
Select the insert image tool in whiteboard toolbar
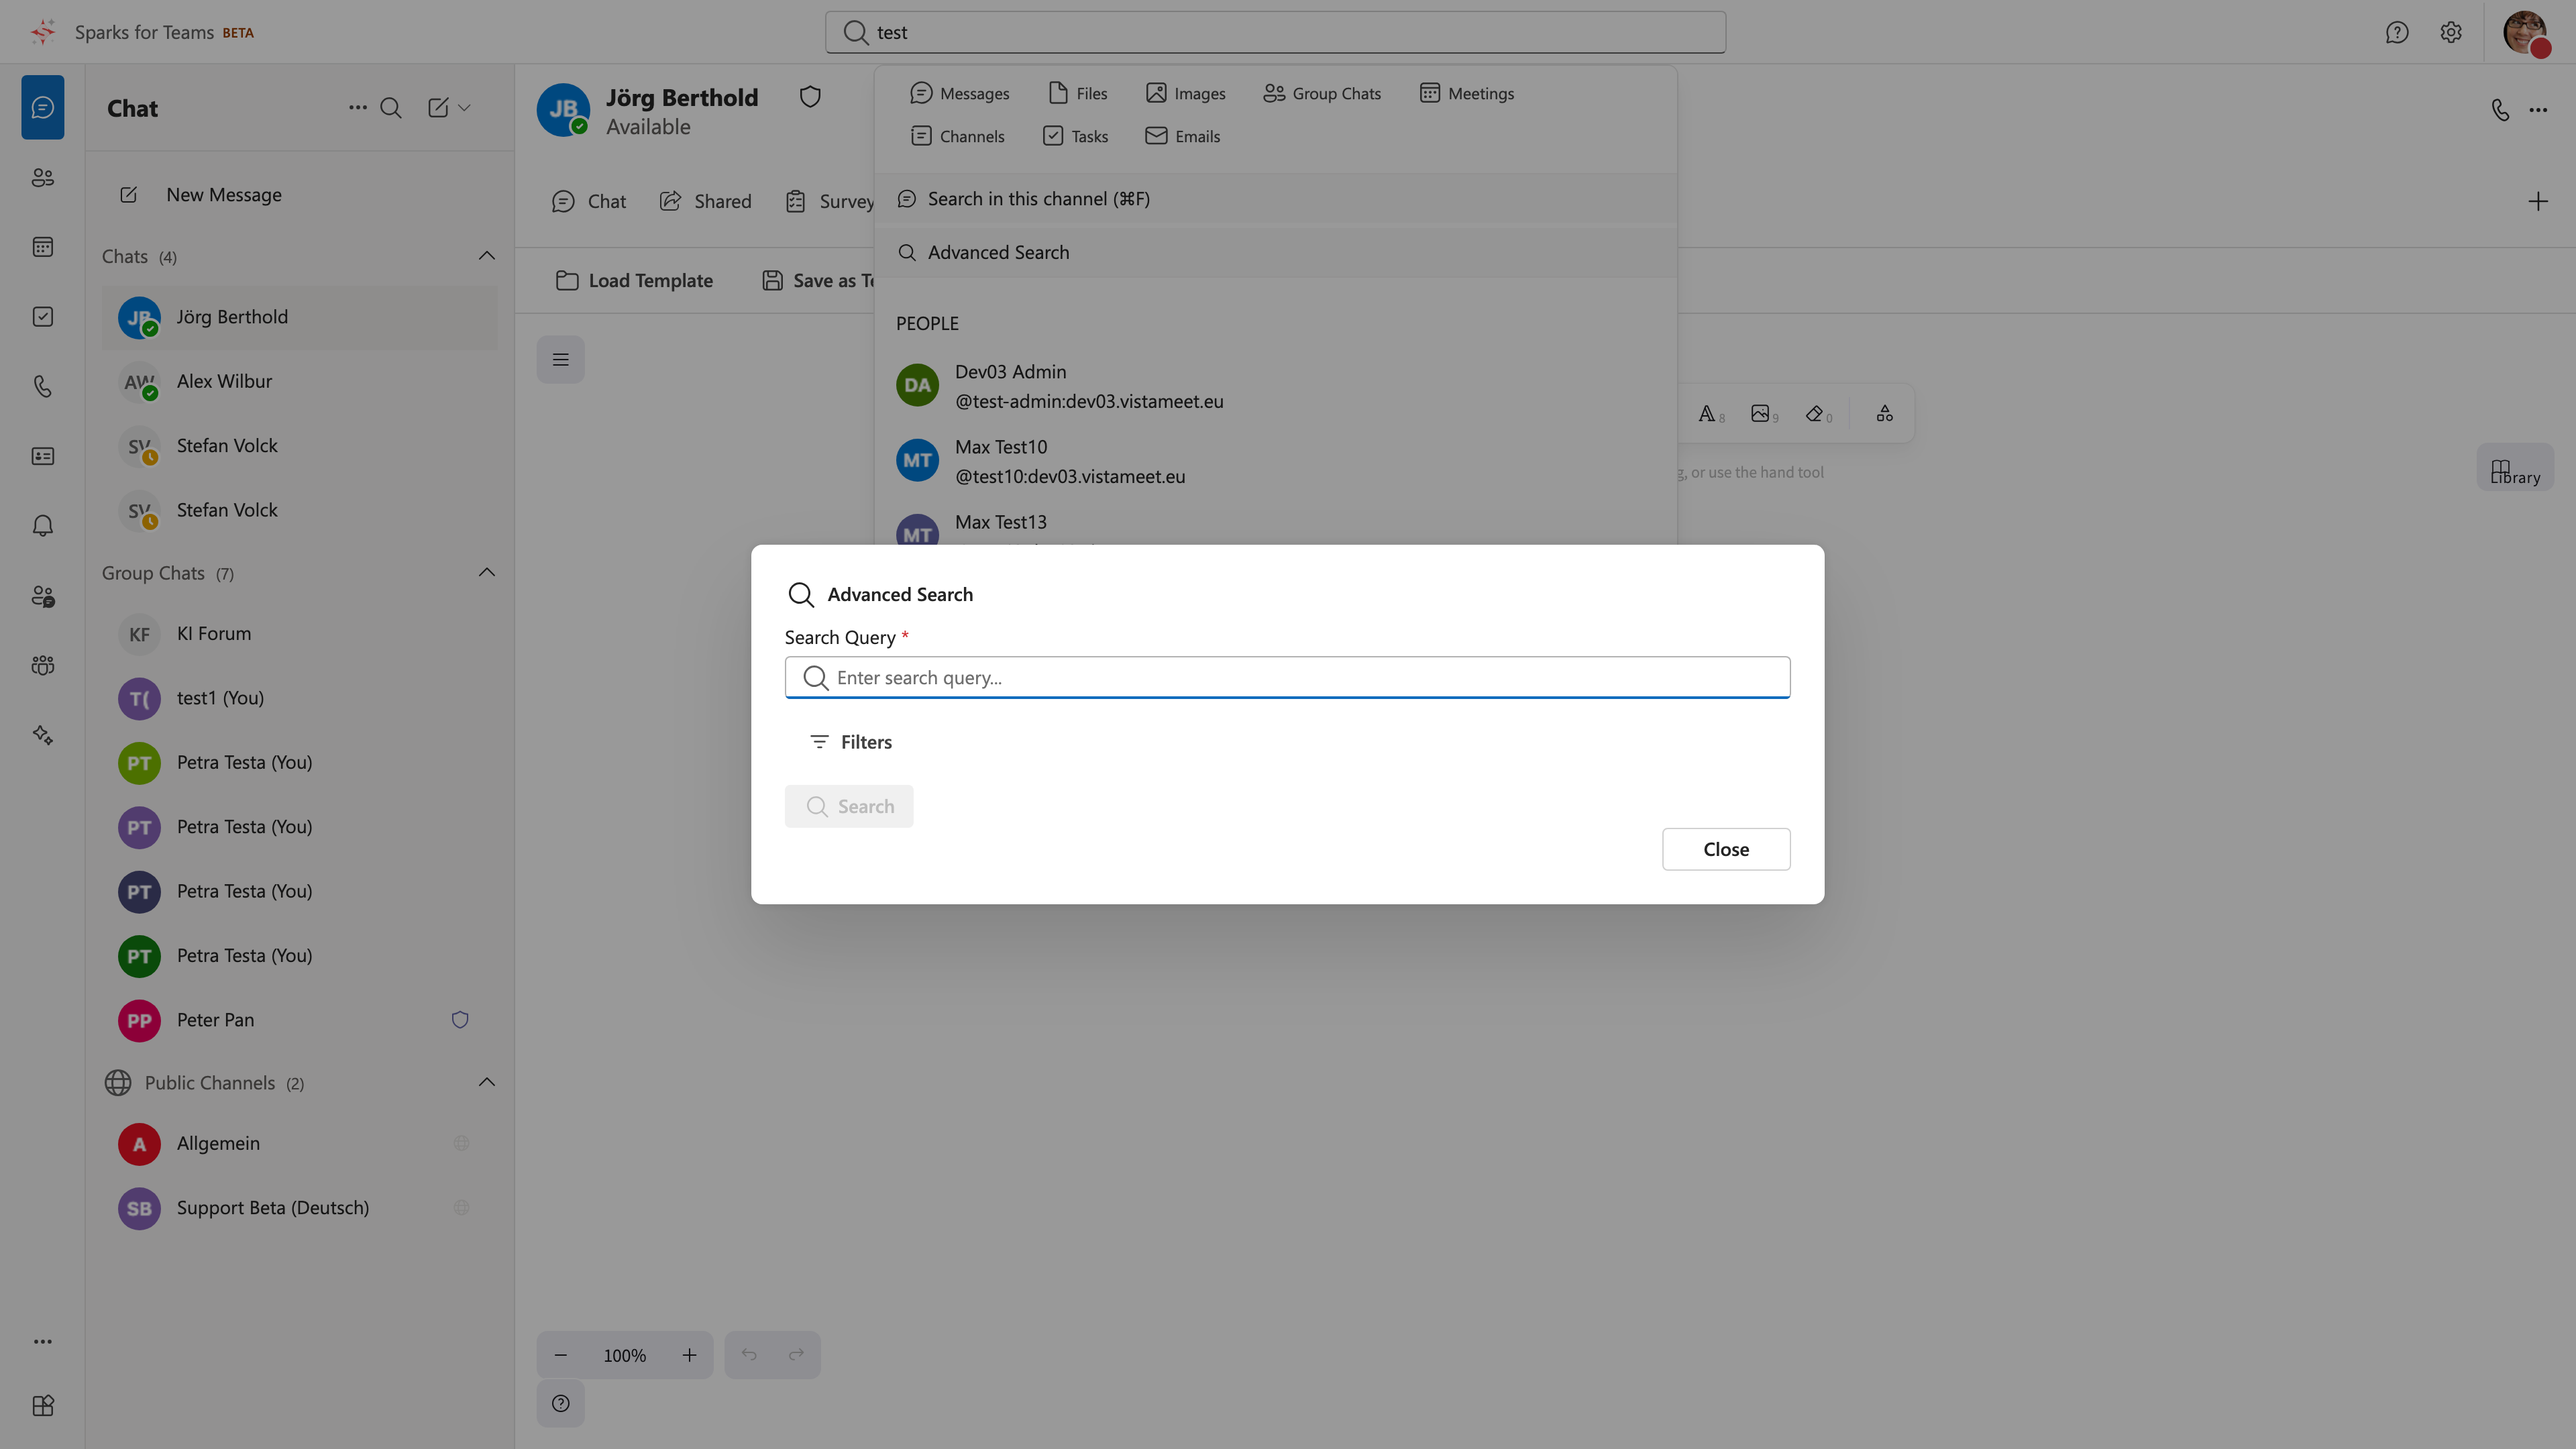[x=1763, y=414]
